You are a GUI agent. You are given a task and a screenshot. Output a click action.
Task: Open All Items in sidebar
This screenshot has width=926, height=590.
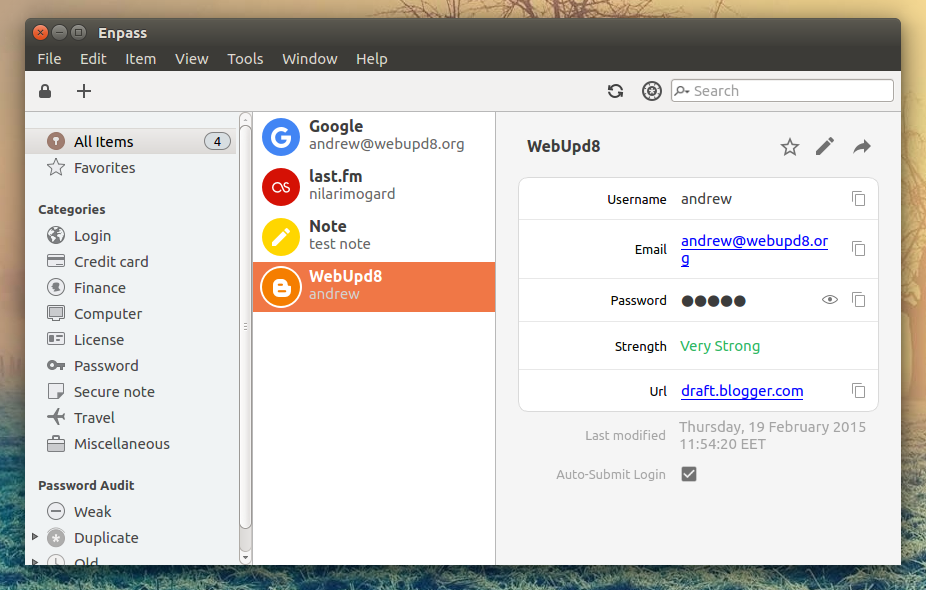[x=131, y=142]
